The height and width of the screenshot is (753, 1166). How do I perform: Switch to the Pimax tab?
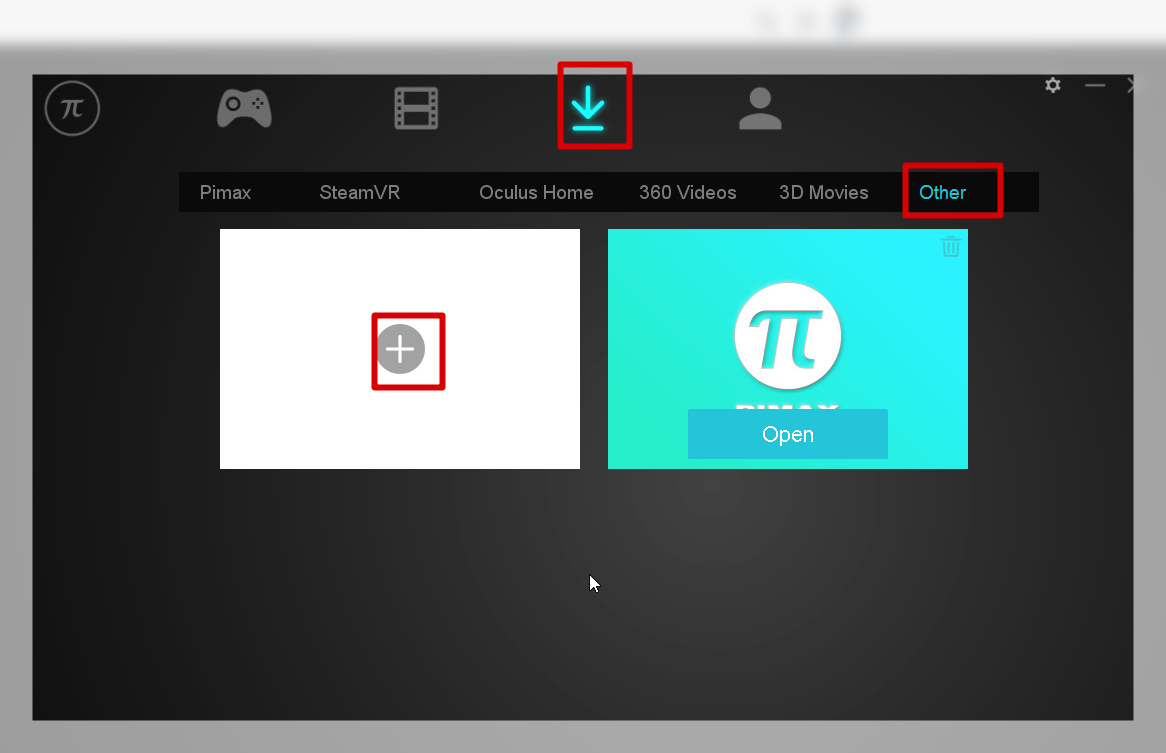(225, 193)
